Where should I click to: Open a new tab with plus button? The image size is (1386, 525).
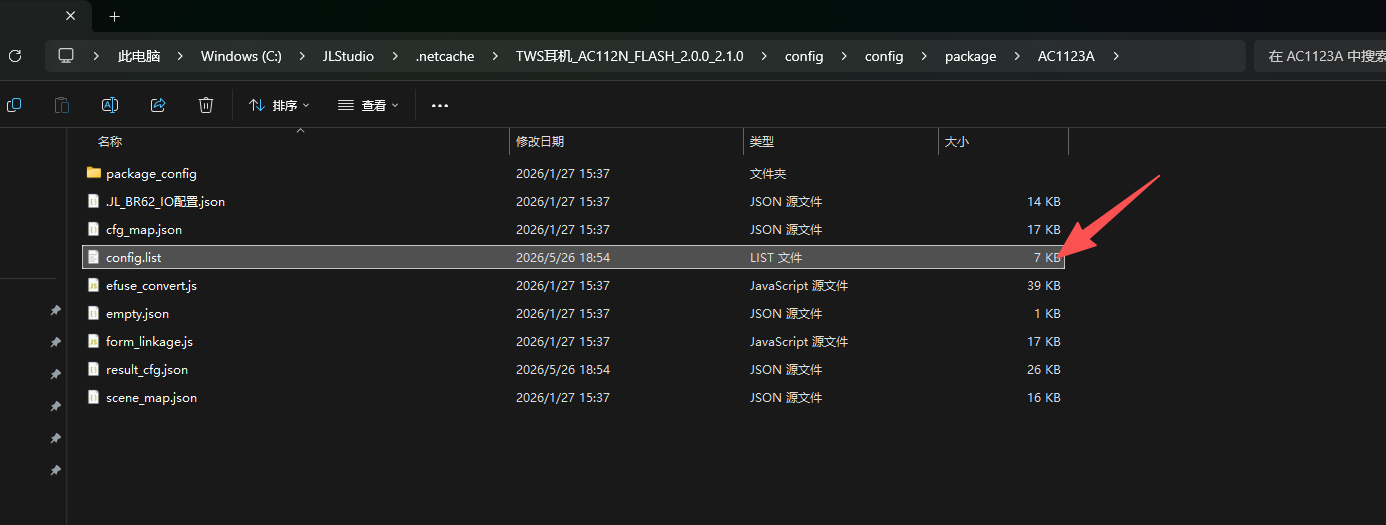pyautogui.click(x=114, y=16)
